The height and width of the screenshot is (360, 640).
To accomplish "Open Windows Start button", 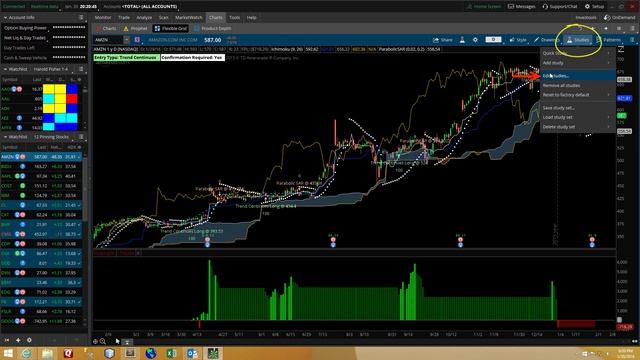I will tap(8, 353).
